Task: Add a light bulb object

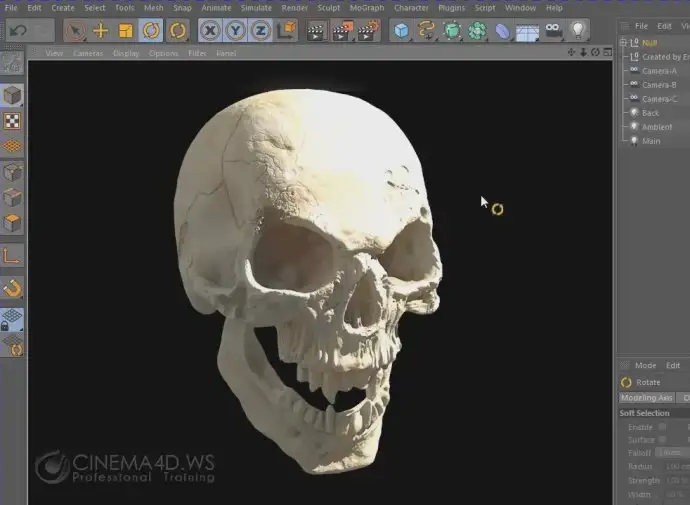Action: pos(578,31)
